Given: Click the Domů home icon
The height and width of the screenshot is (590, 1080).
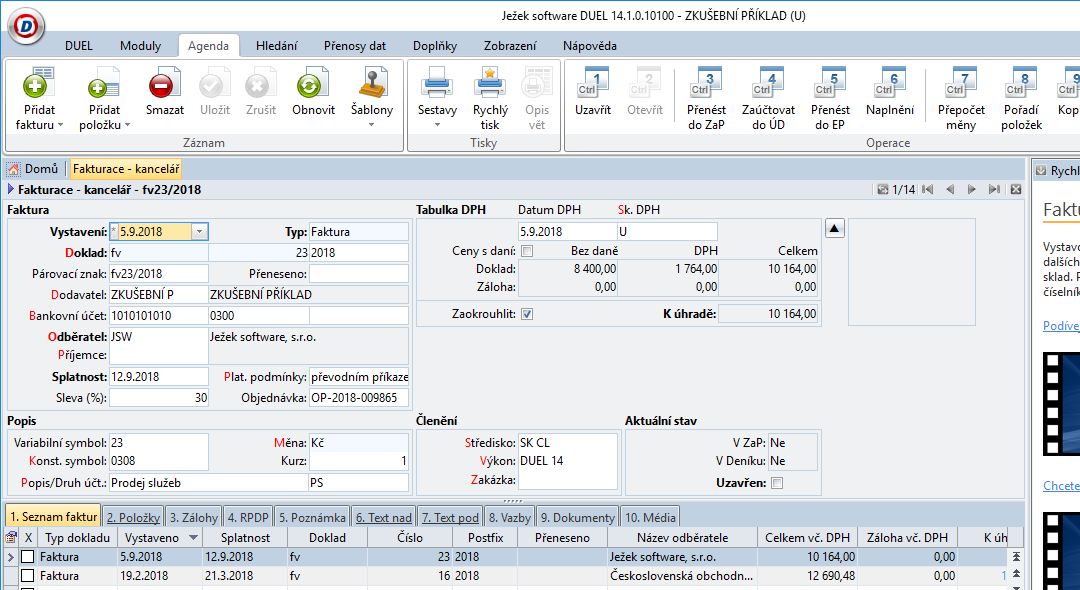Looking at the screenshot, I should point(13,169).
